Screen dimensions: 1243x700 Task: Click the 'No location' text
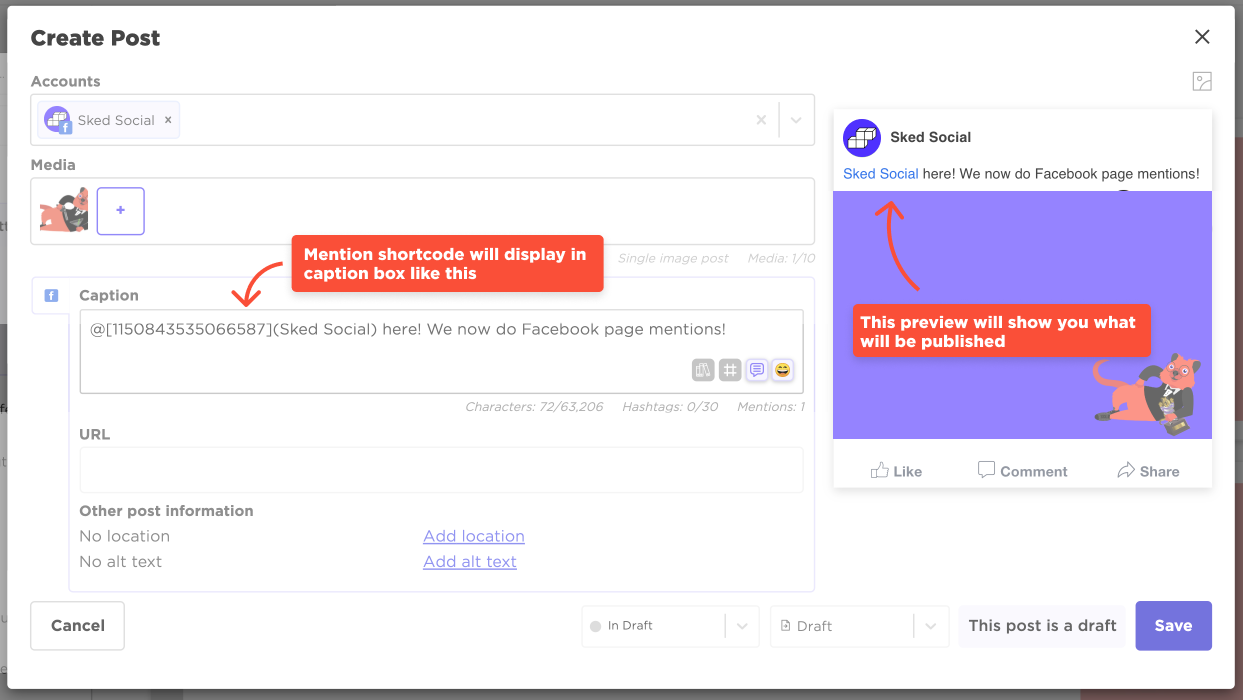pyautogui.click(x=125, y=536)
